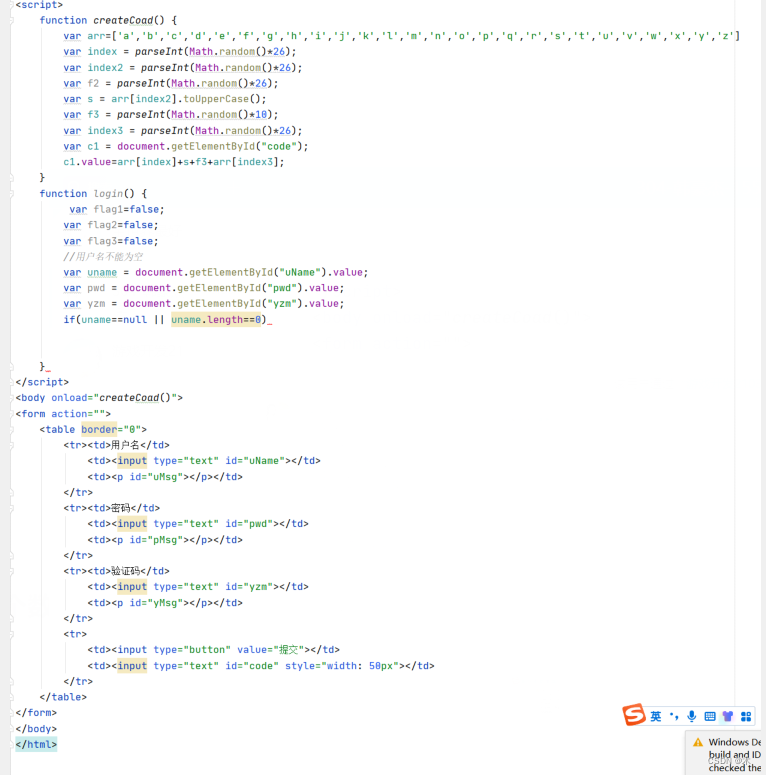Click the microphone voice input icon

click(x=692, y=716)
